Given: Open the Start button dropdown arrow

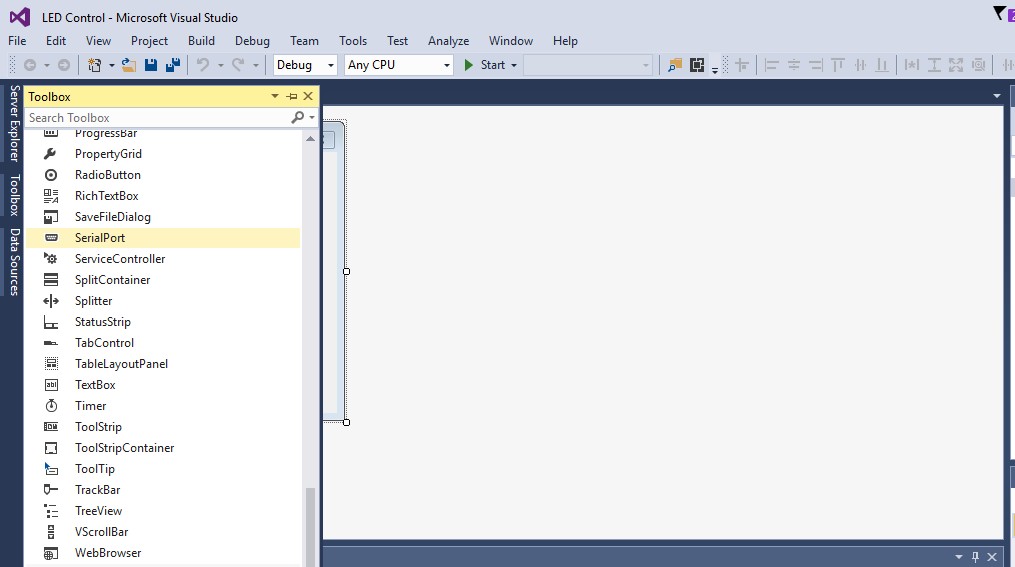Looking at the screenshot, I should point(514,65).
